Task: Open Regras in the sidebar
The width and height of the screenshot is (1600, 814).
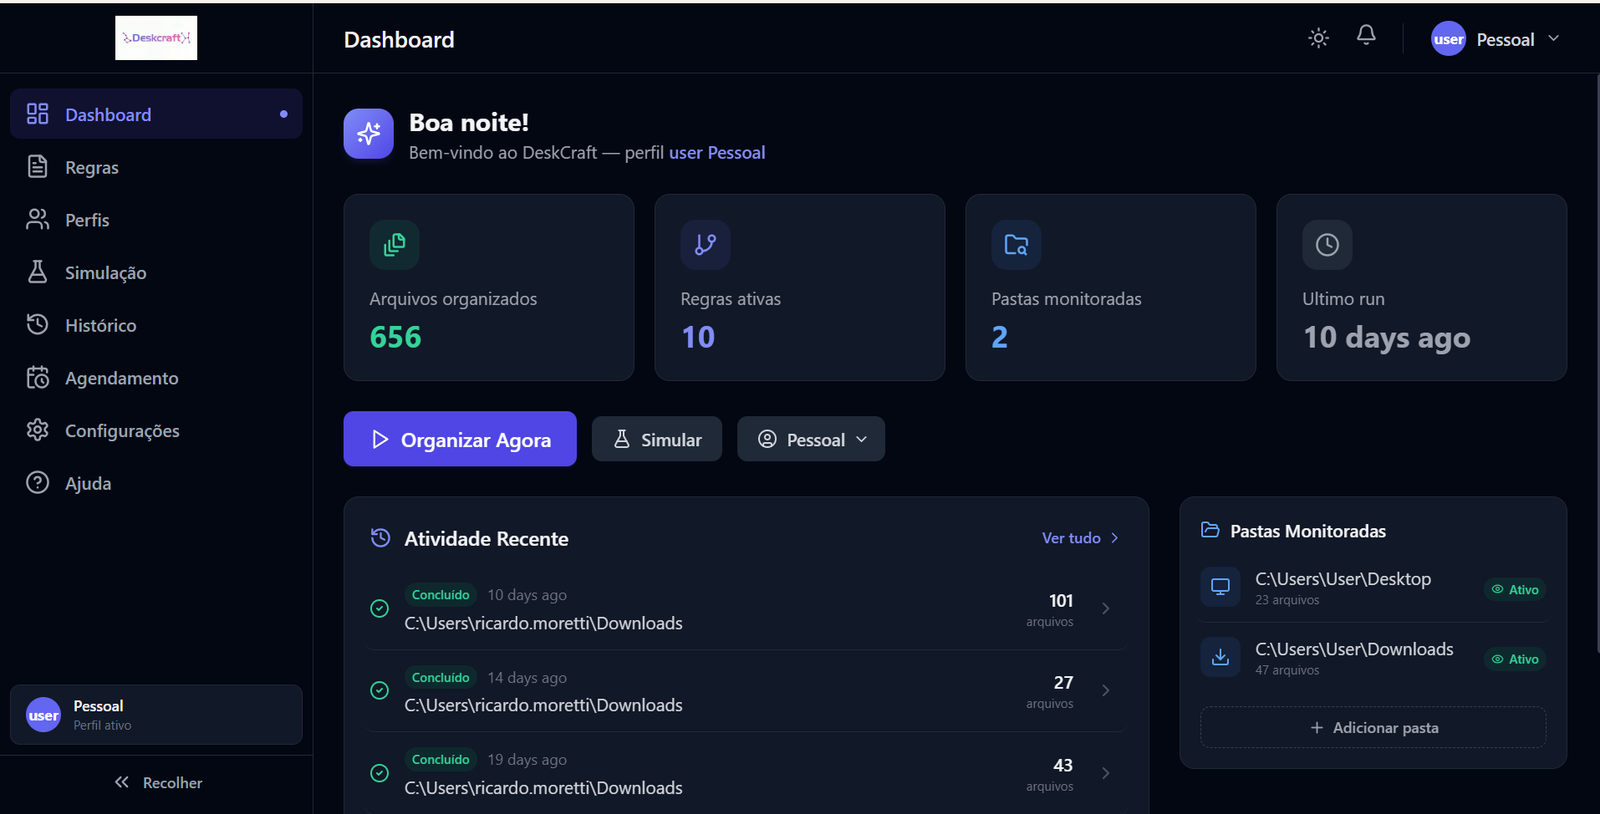Action: click(92, 168)
